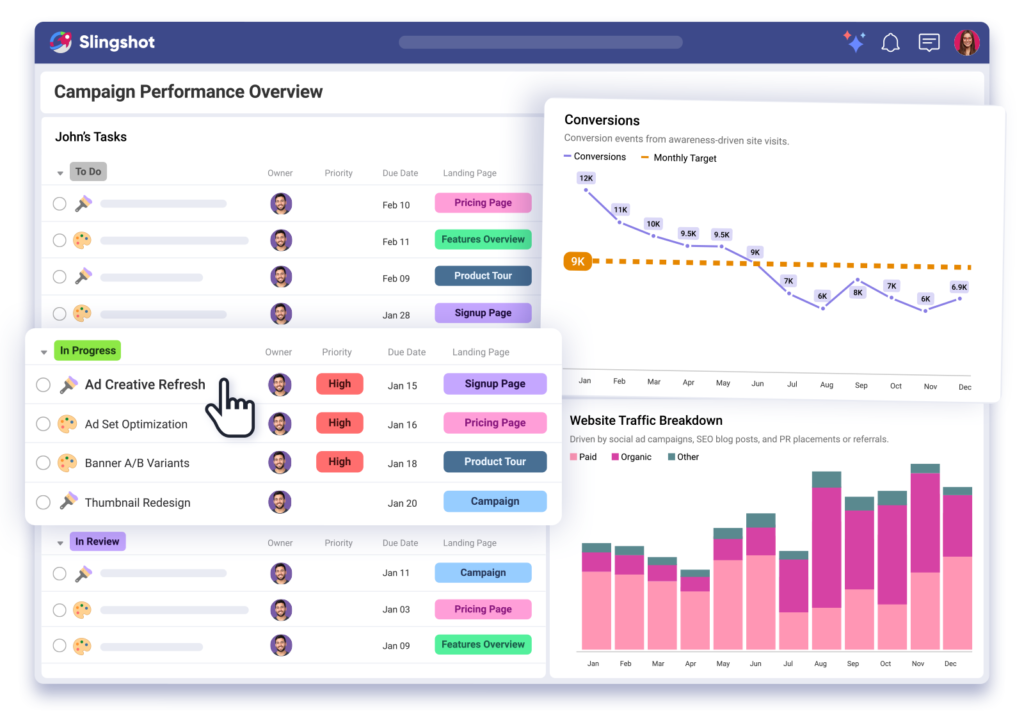The height and width of the screenshot is (723, 1024).
Task: Open the notifications bell icon
Action: coord(890,42)
